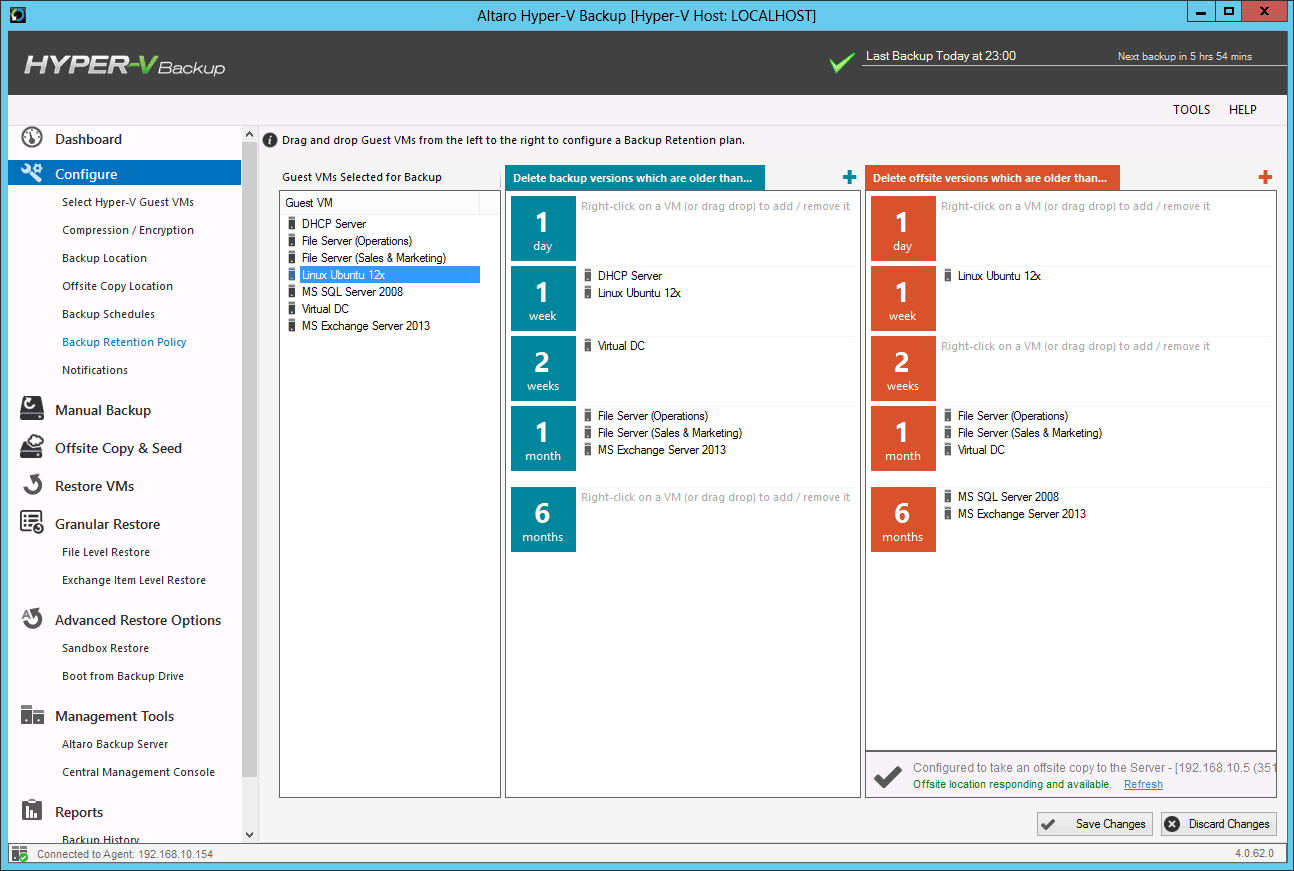
Task: Click the Guest VM column header
Action: [381, 203]
